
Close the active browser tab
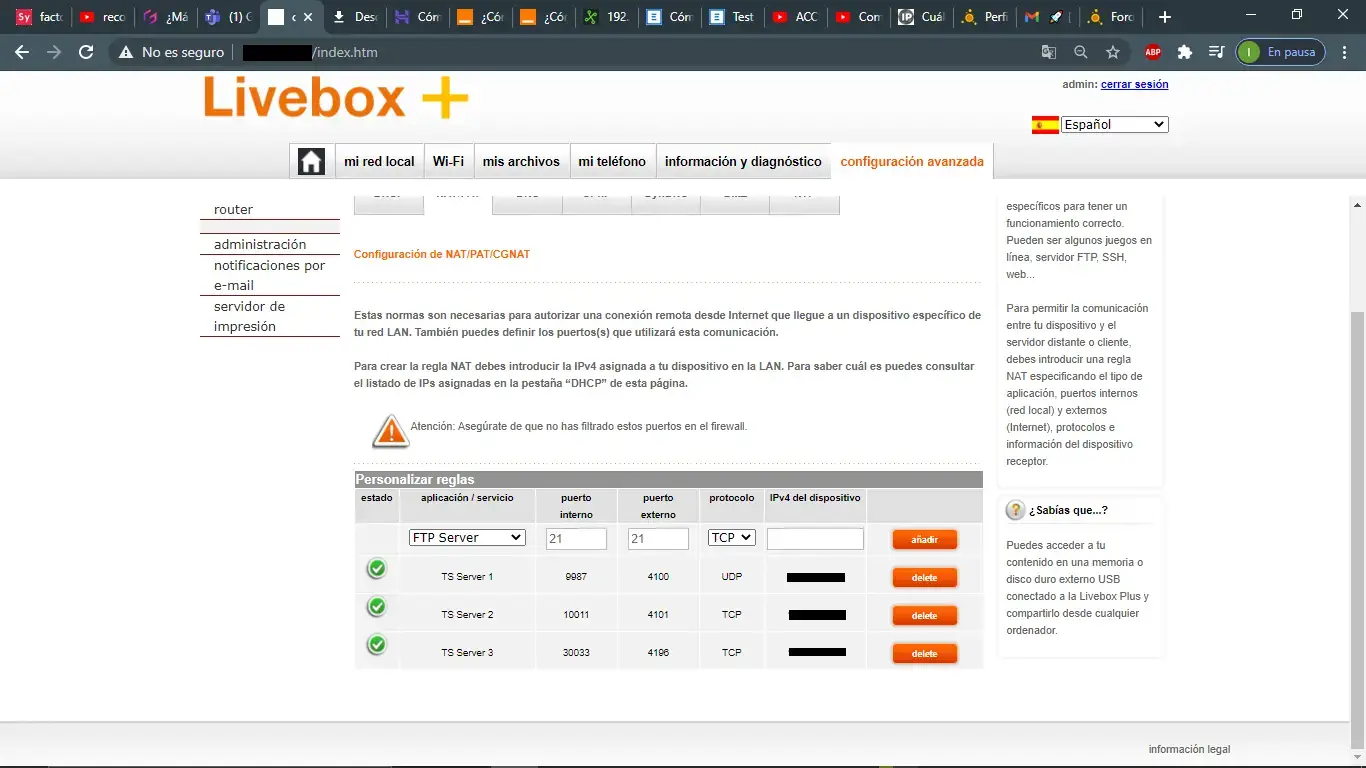[308, 17]
